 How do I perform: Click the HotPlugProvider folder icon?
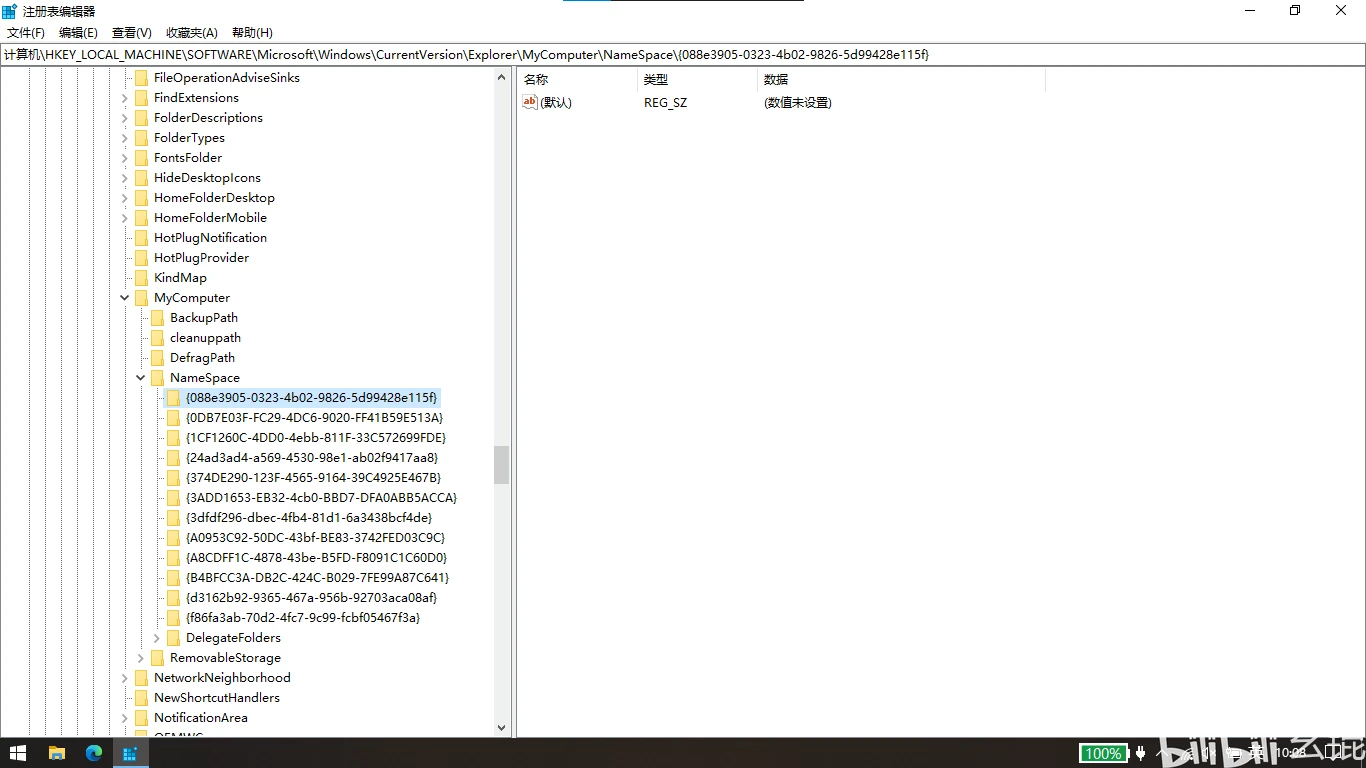coord(141,258)
